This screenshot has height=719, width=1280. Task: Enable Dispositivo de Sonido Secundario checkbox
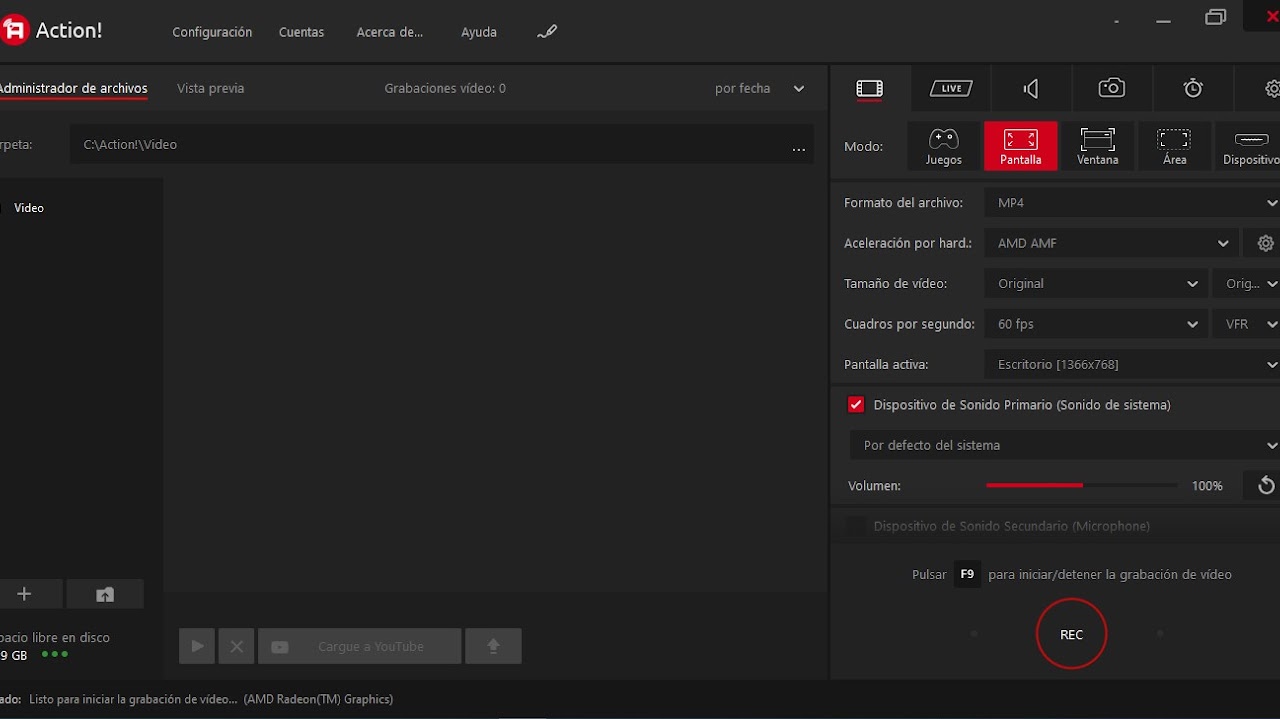point(856,526)
